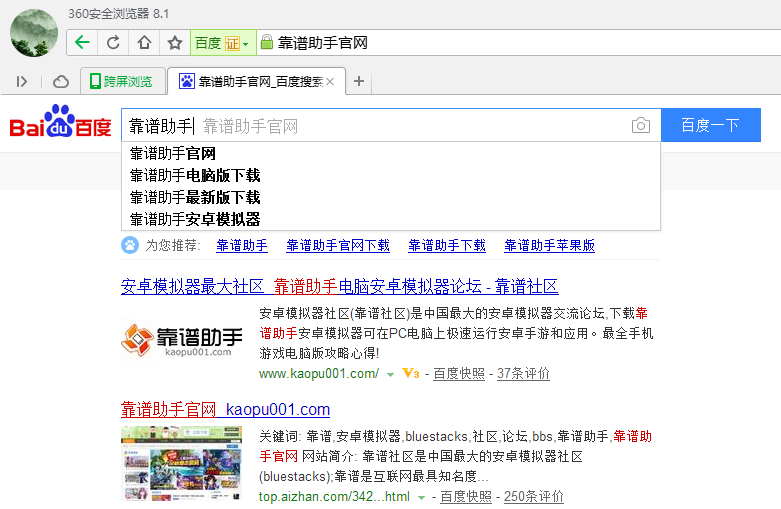Open the user avatar profile picture
This screenshot has height=509, width=781.
pos(34,33)
